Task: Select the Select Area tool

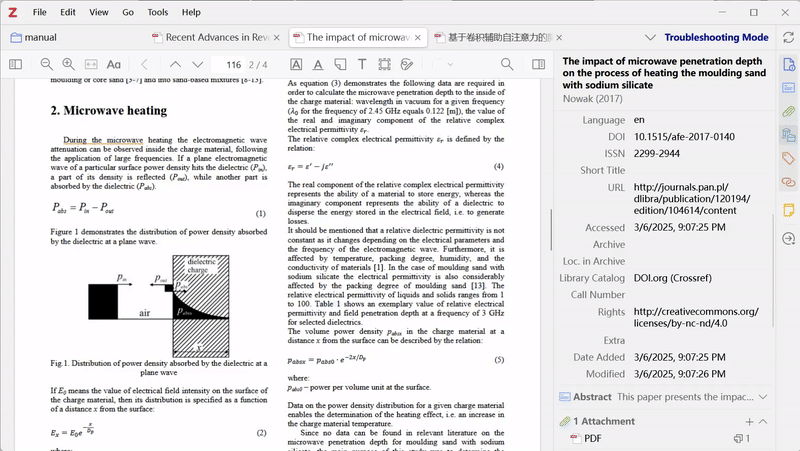Action: point(384,64)
